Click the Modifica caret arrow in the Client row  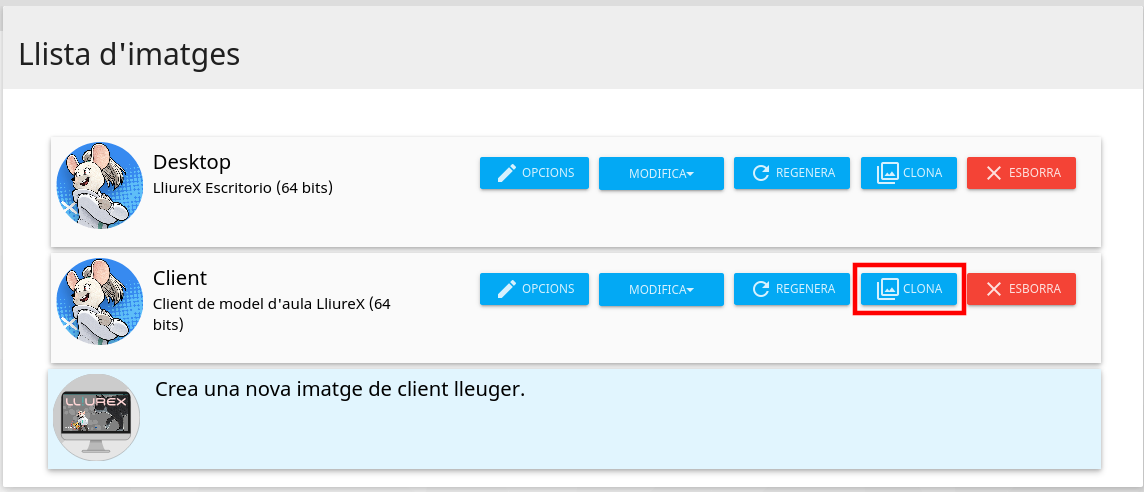pos(690,290)
